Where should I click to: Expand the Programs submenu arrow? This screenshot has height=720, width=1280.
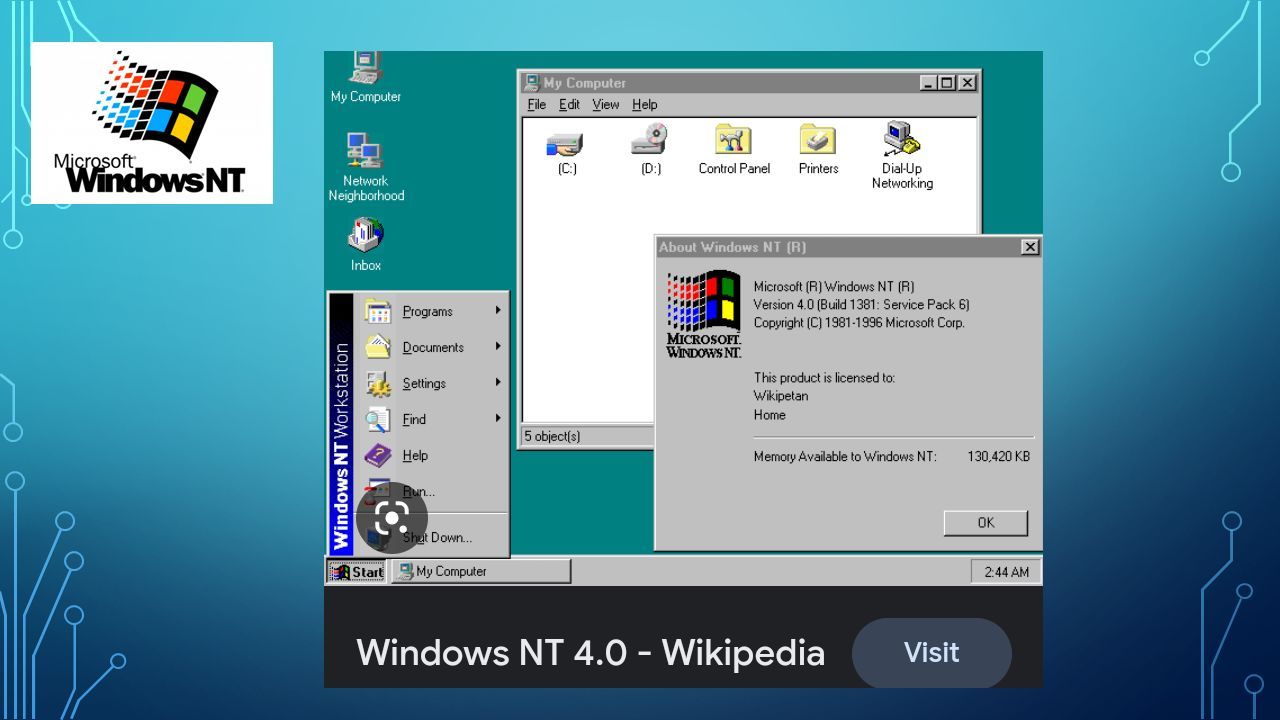(498, 311)
